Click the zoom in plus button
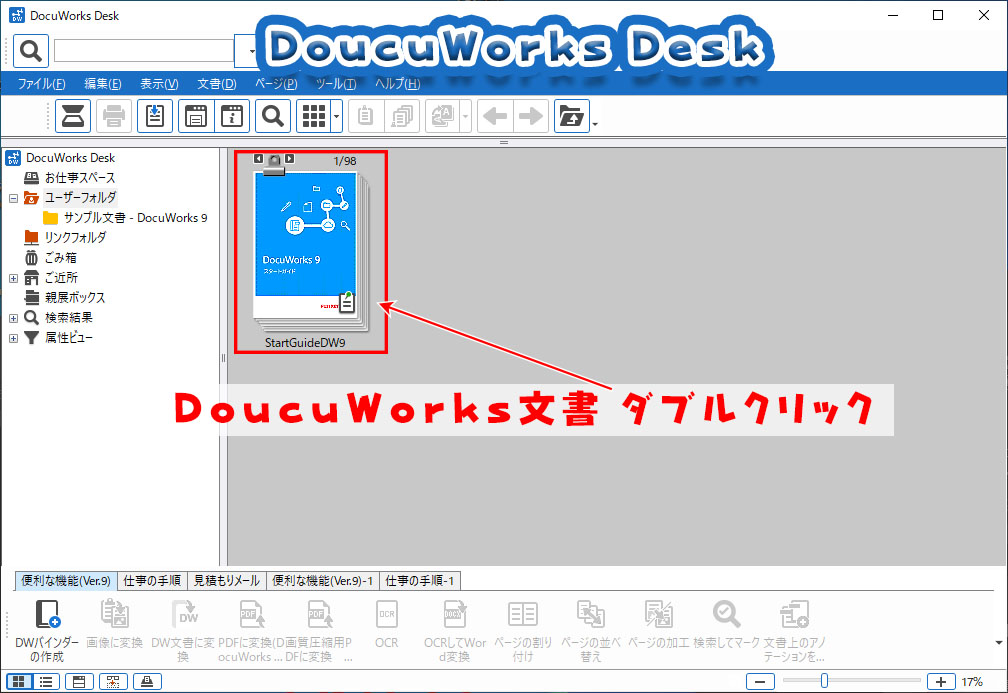 940,682
